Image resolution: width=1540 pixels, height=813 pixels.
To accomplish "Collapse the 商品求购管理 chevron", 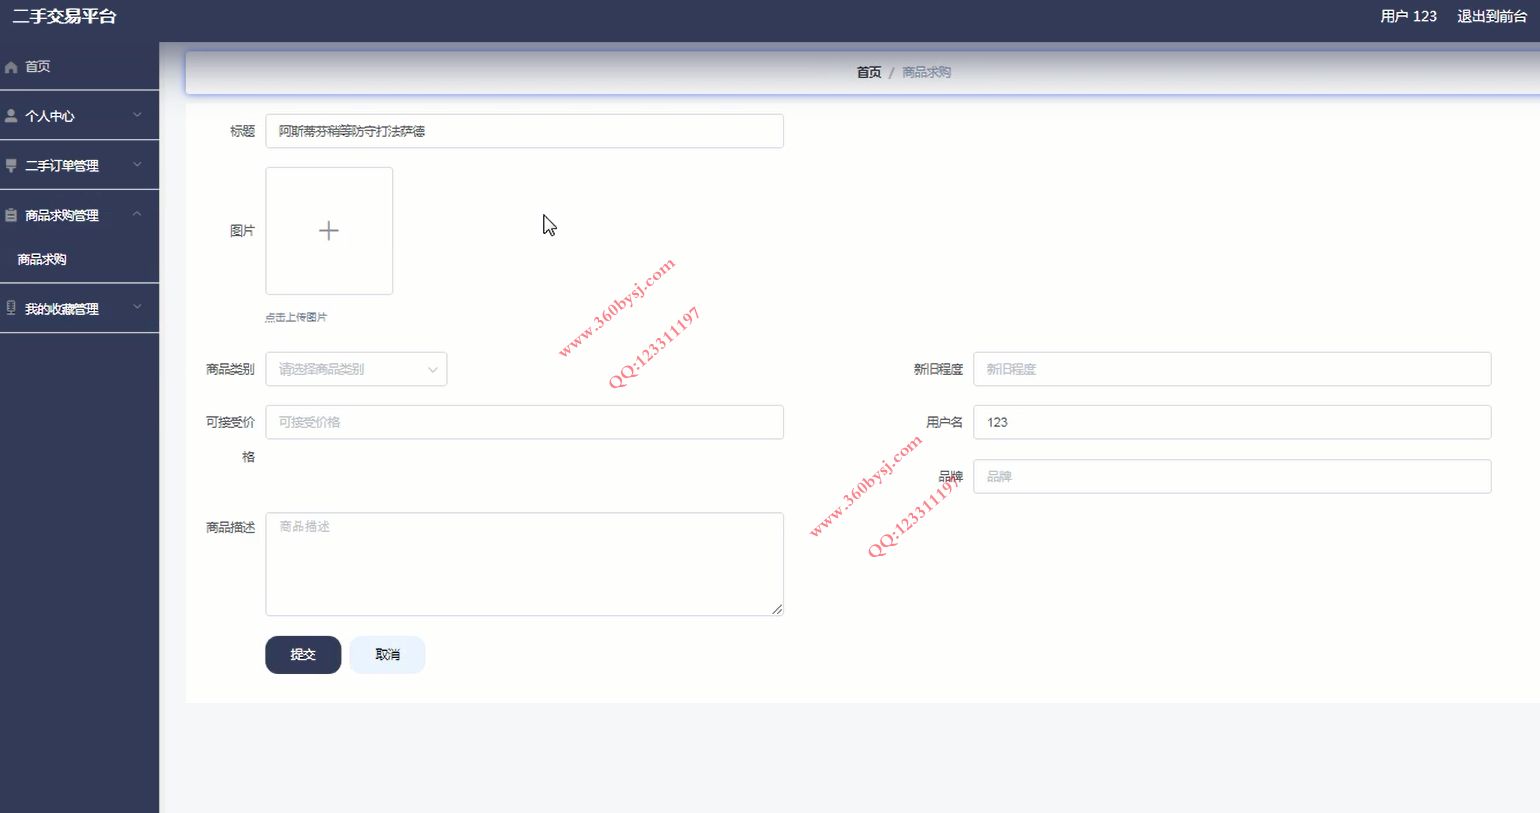I will 137,214.
